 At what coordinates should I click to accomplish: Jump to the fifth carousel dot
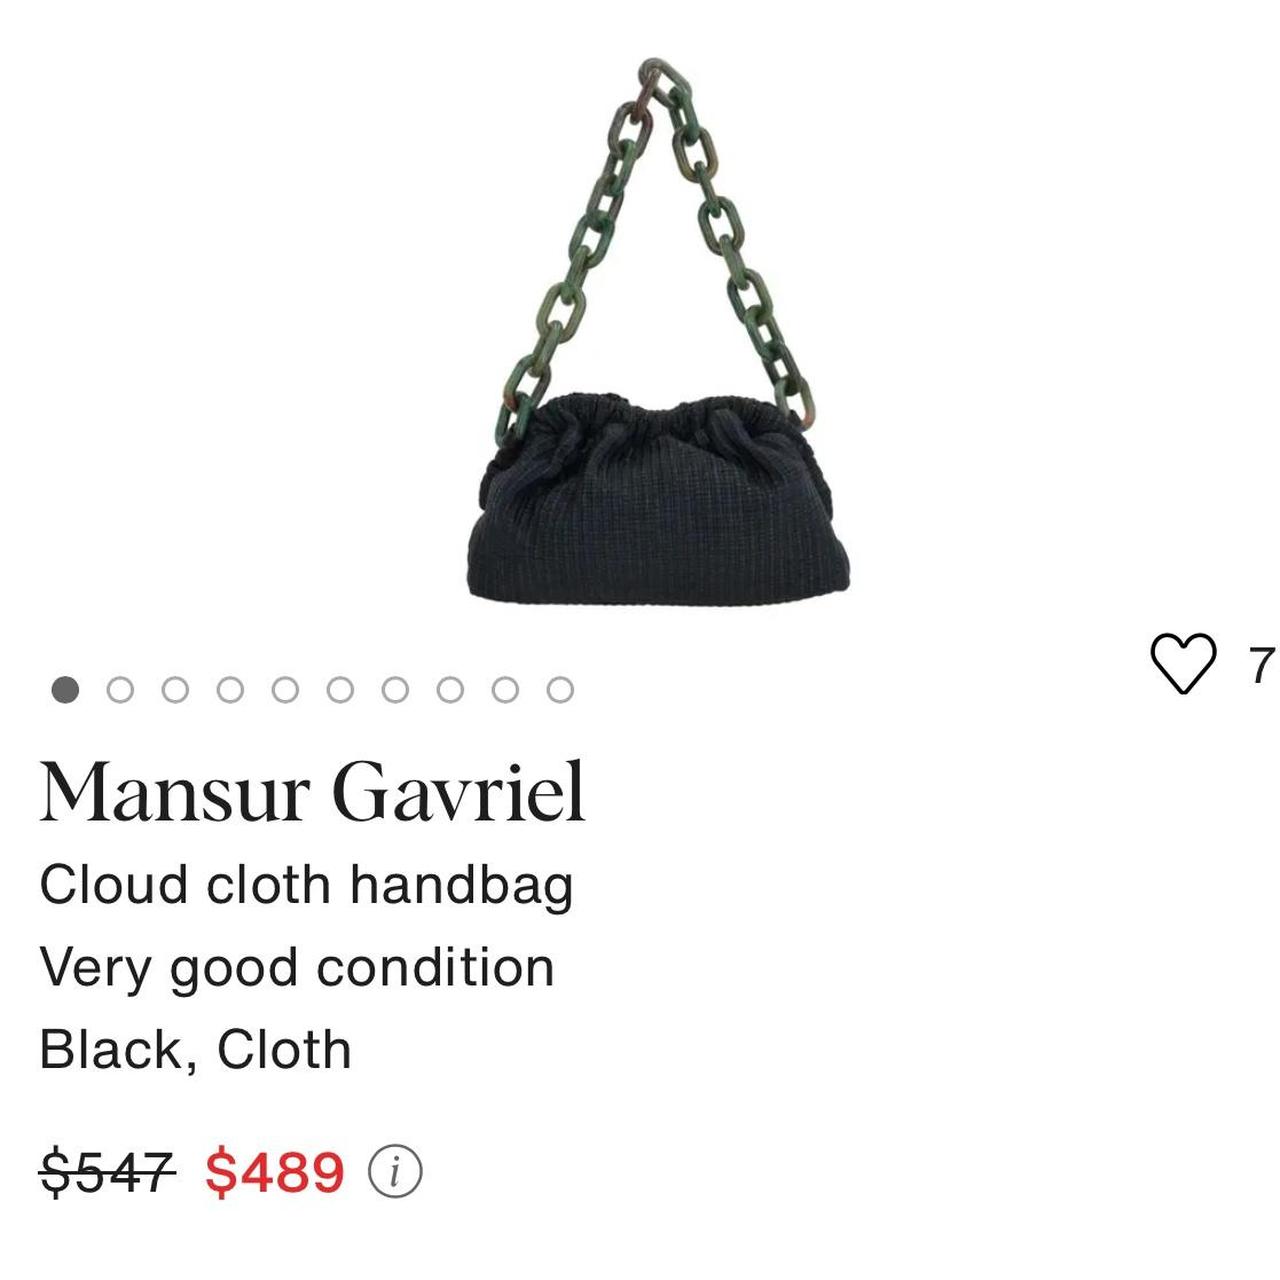[285, 690]
